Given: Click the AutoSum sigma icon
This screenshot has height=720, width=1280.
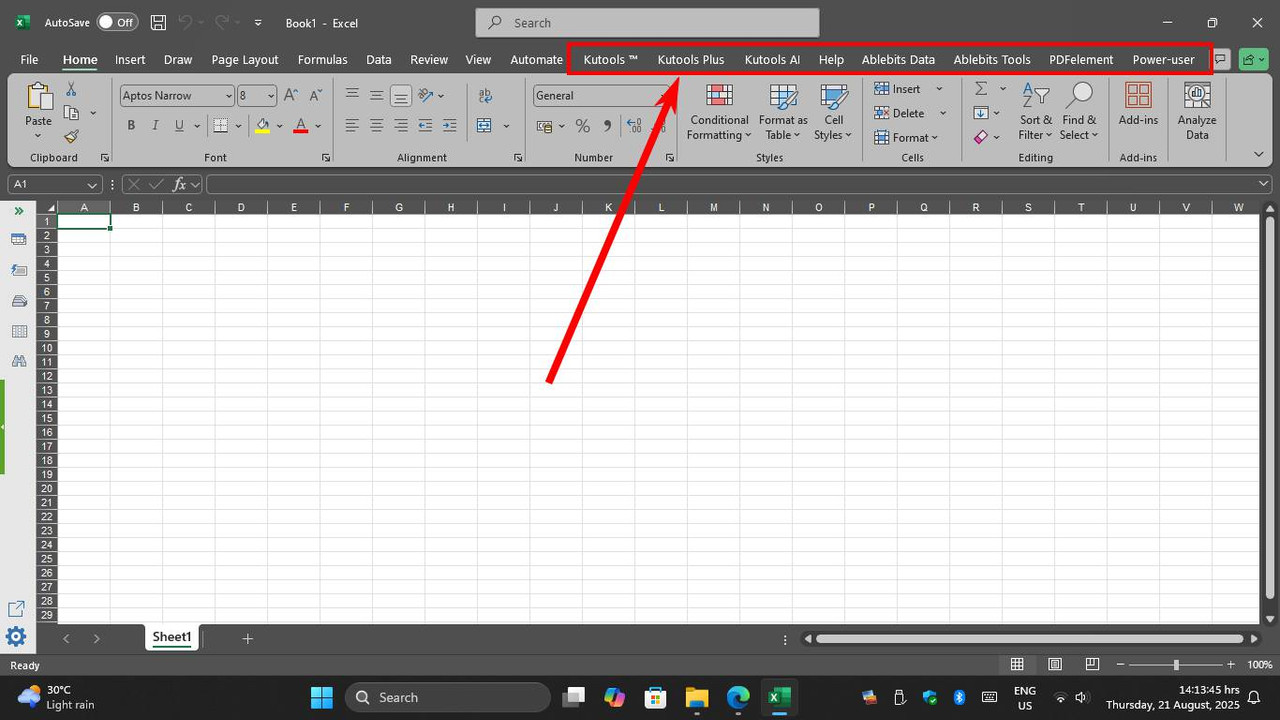Looking at the screenshot, I should [x=981, y=89].
